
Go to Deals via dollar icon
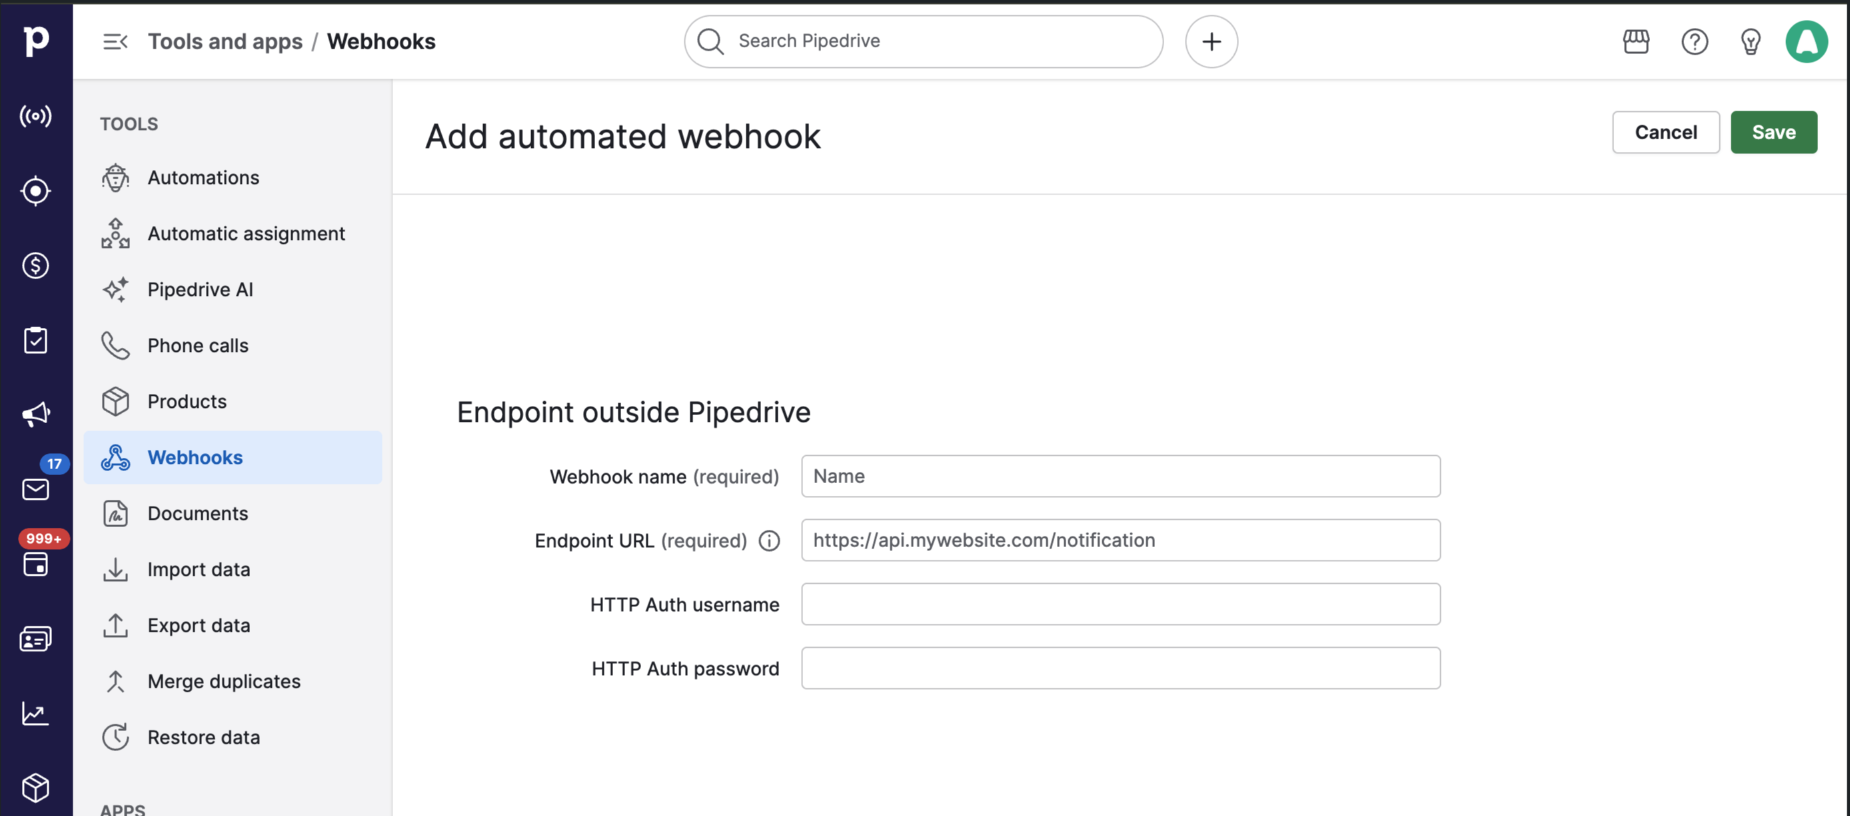pos(36,265)
